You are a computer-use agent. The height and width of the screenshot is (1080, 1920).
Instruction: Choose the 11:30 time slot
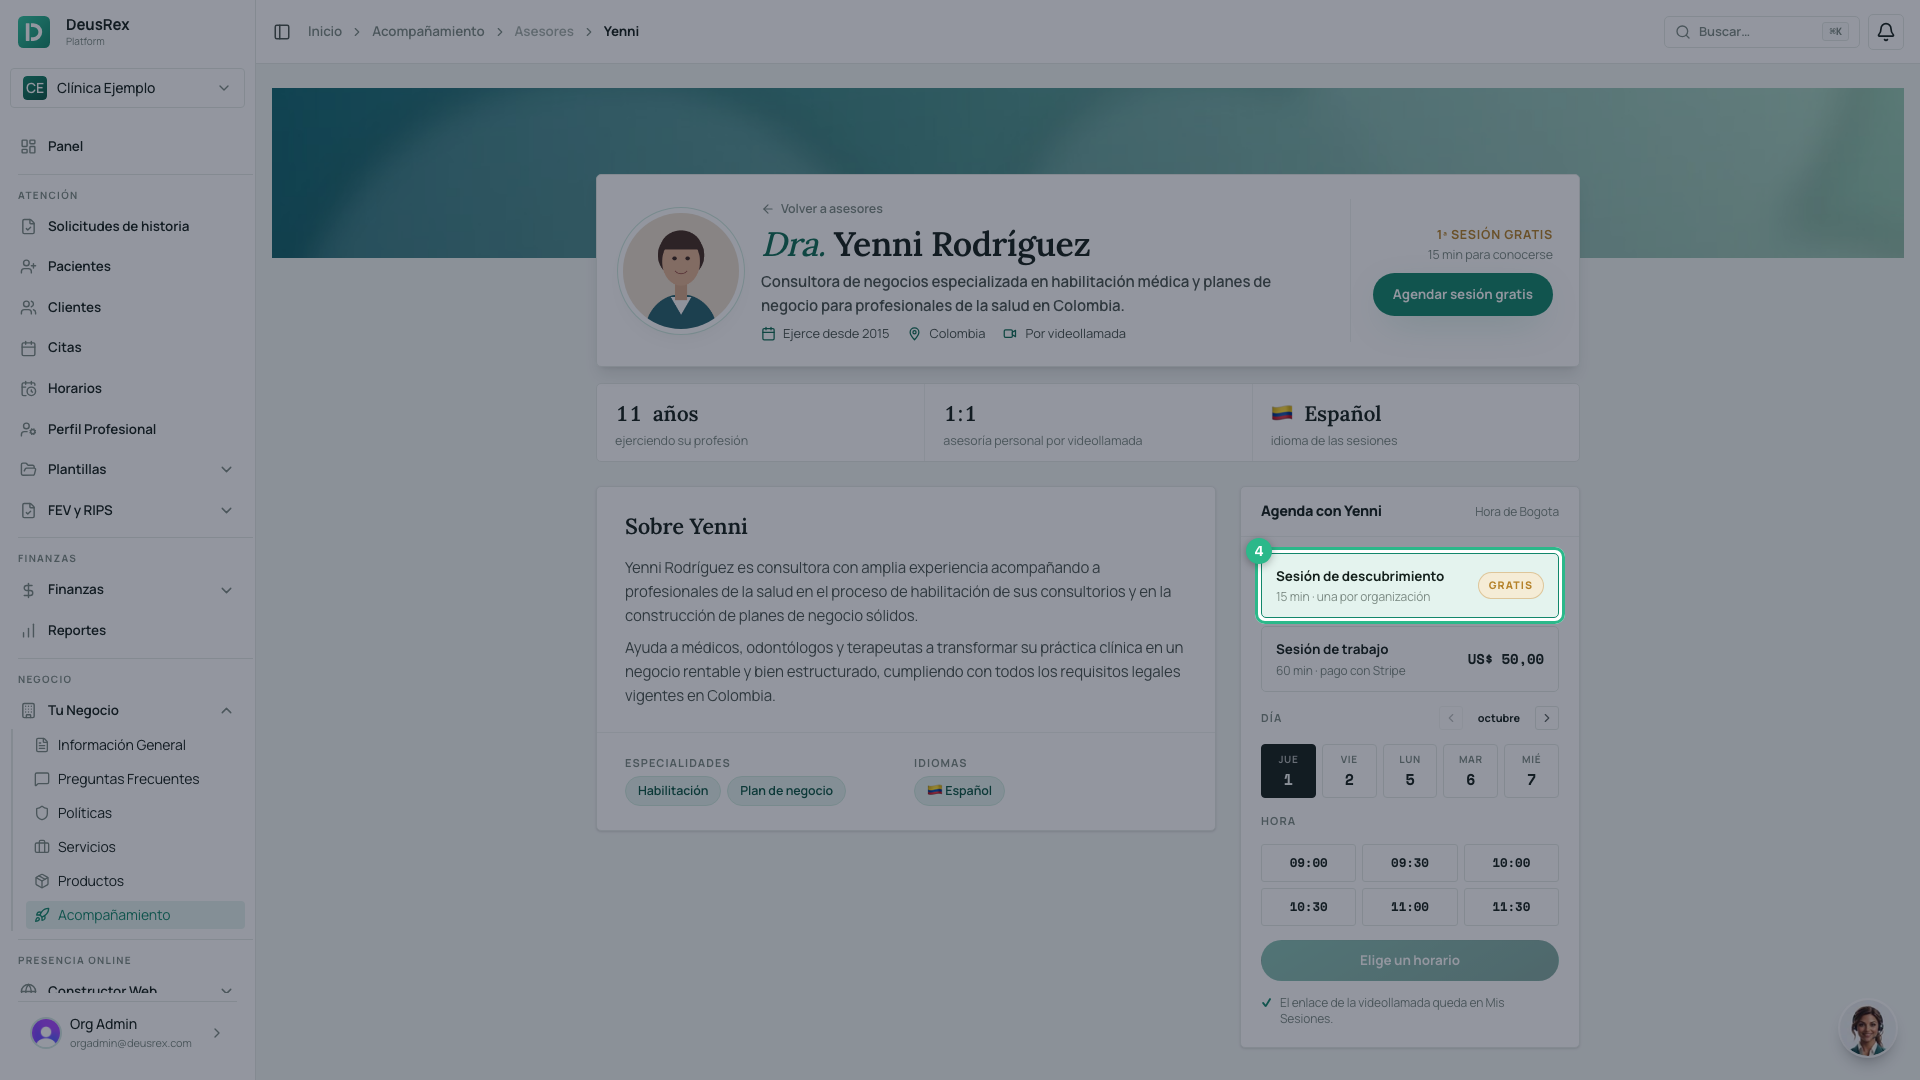click(1511, 907)
